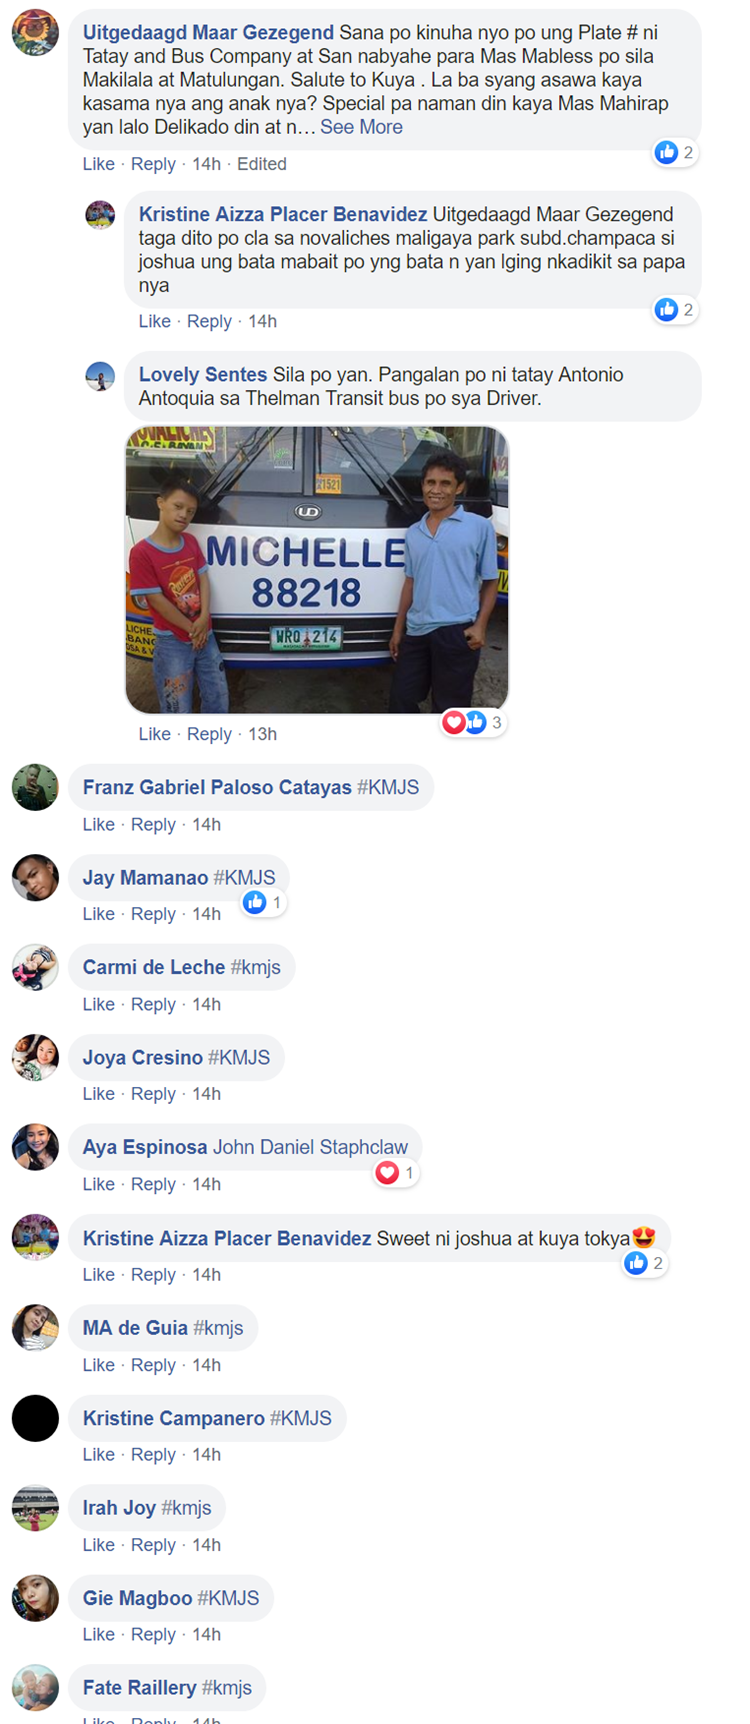Open the Michelle 88218 bus photo
This screenshot has height=1724, width=750.
pyautogui.click(x=317, y=570)
